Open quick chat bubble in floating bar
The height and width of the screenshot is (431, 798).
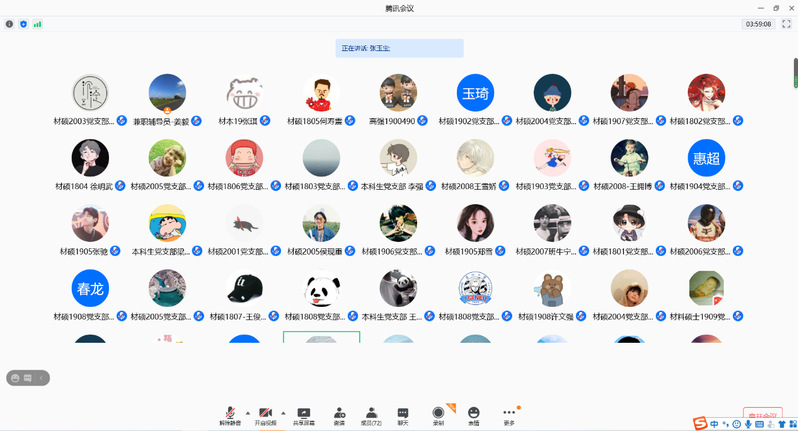(x=28, y=377)
